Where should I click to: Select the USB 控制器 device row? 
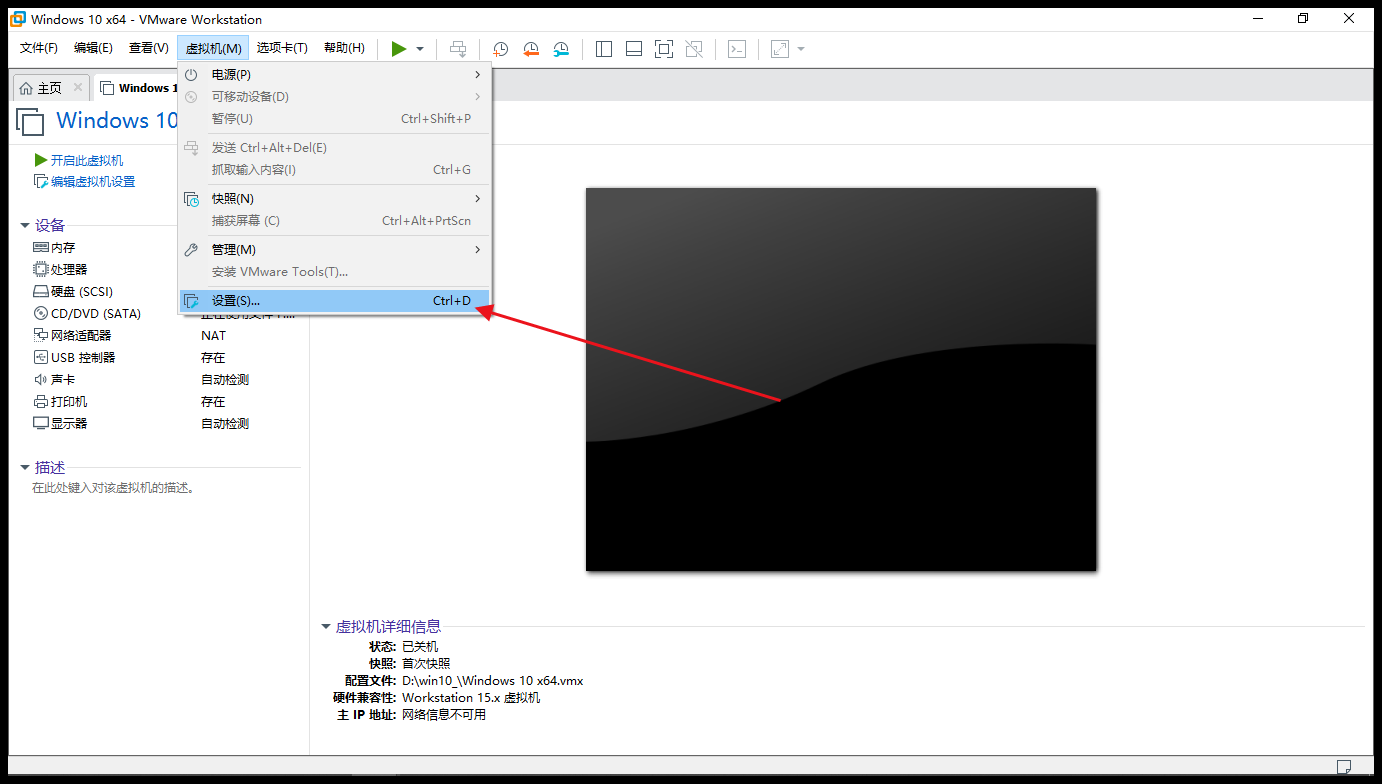(74, 358)
